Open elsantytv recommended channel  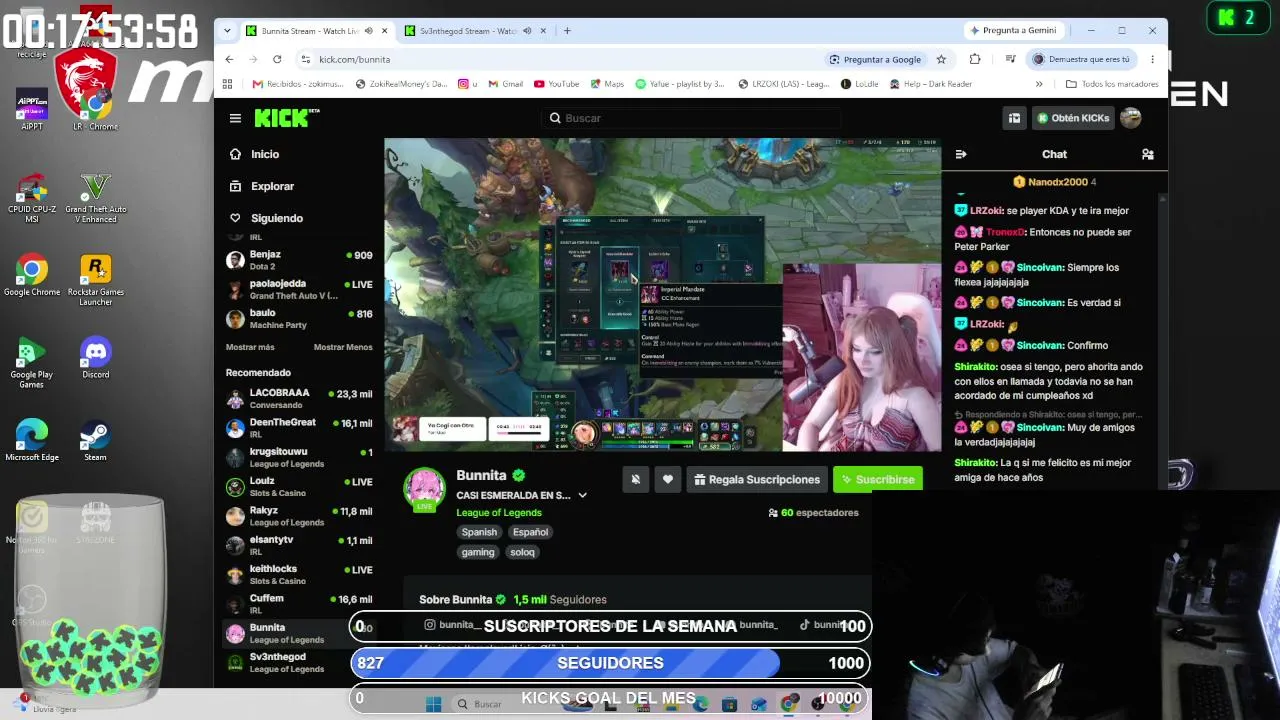(299, 545)
